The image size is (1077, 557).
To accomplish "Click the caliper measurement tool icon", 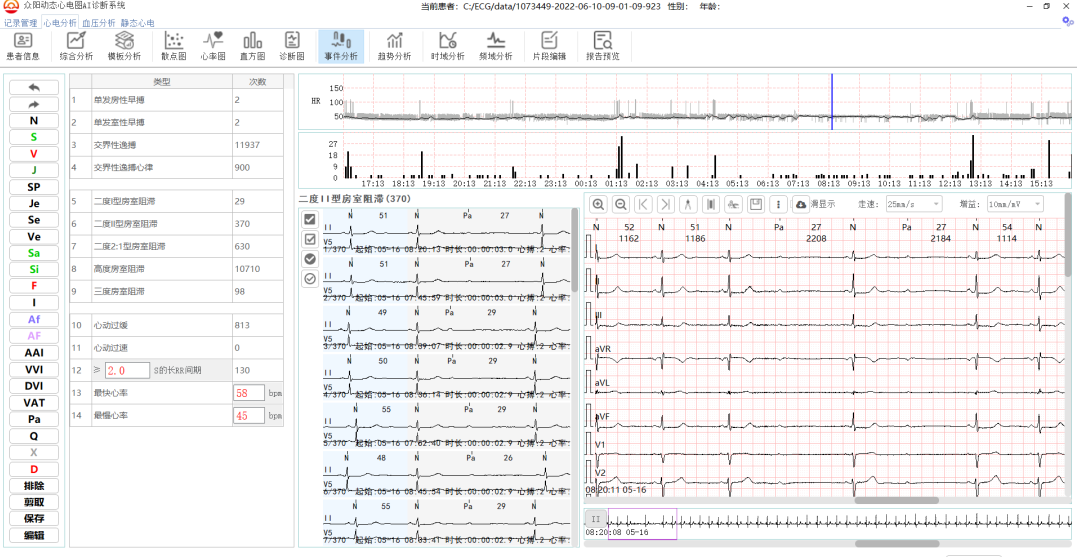I will point(687,204).
